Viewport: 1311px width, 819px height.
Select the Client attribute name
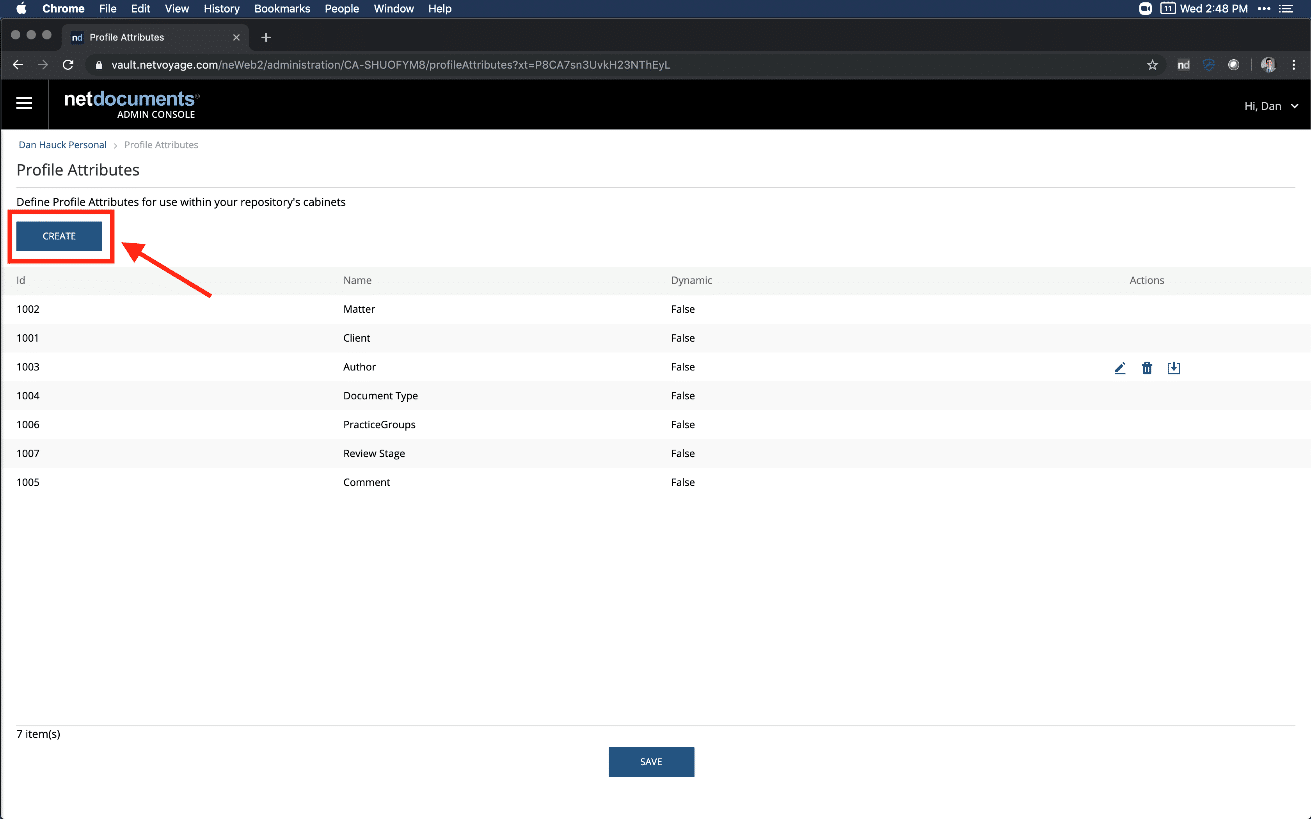[x=357, y=339]
